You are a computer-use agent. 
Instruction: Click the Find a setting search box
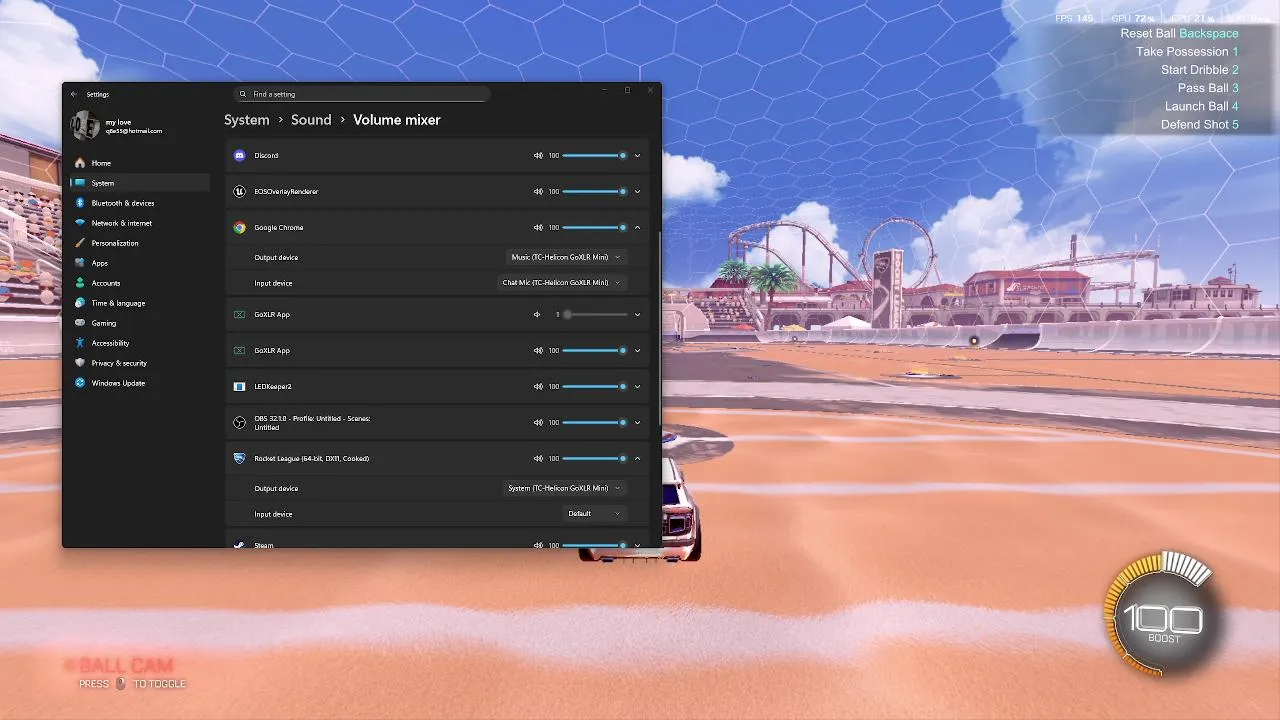point(361,94)
